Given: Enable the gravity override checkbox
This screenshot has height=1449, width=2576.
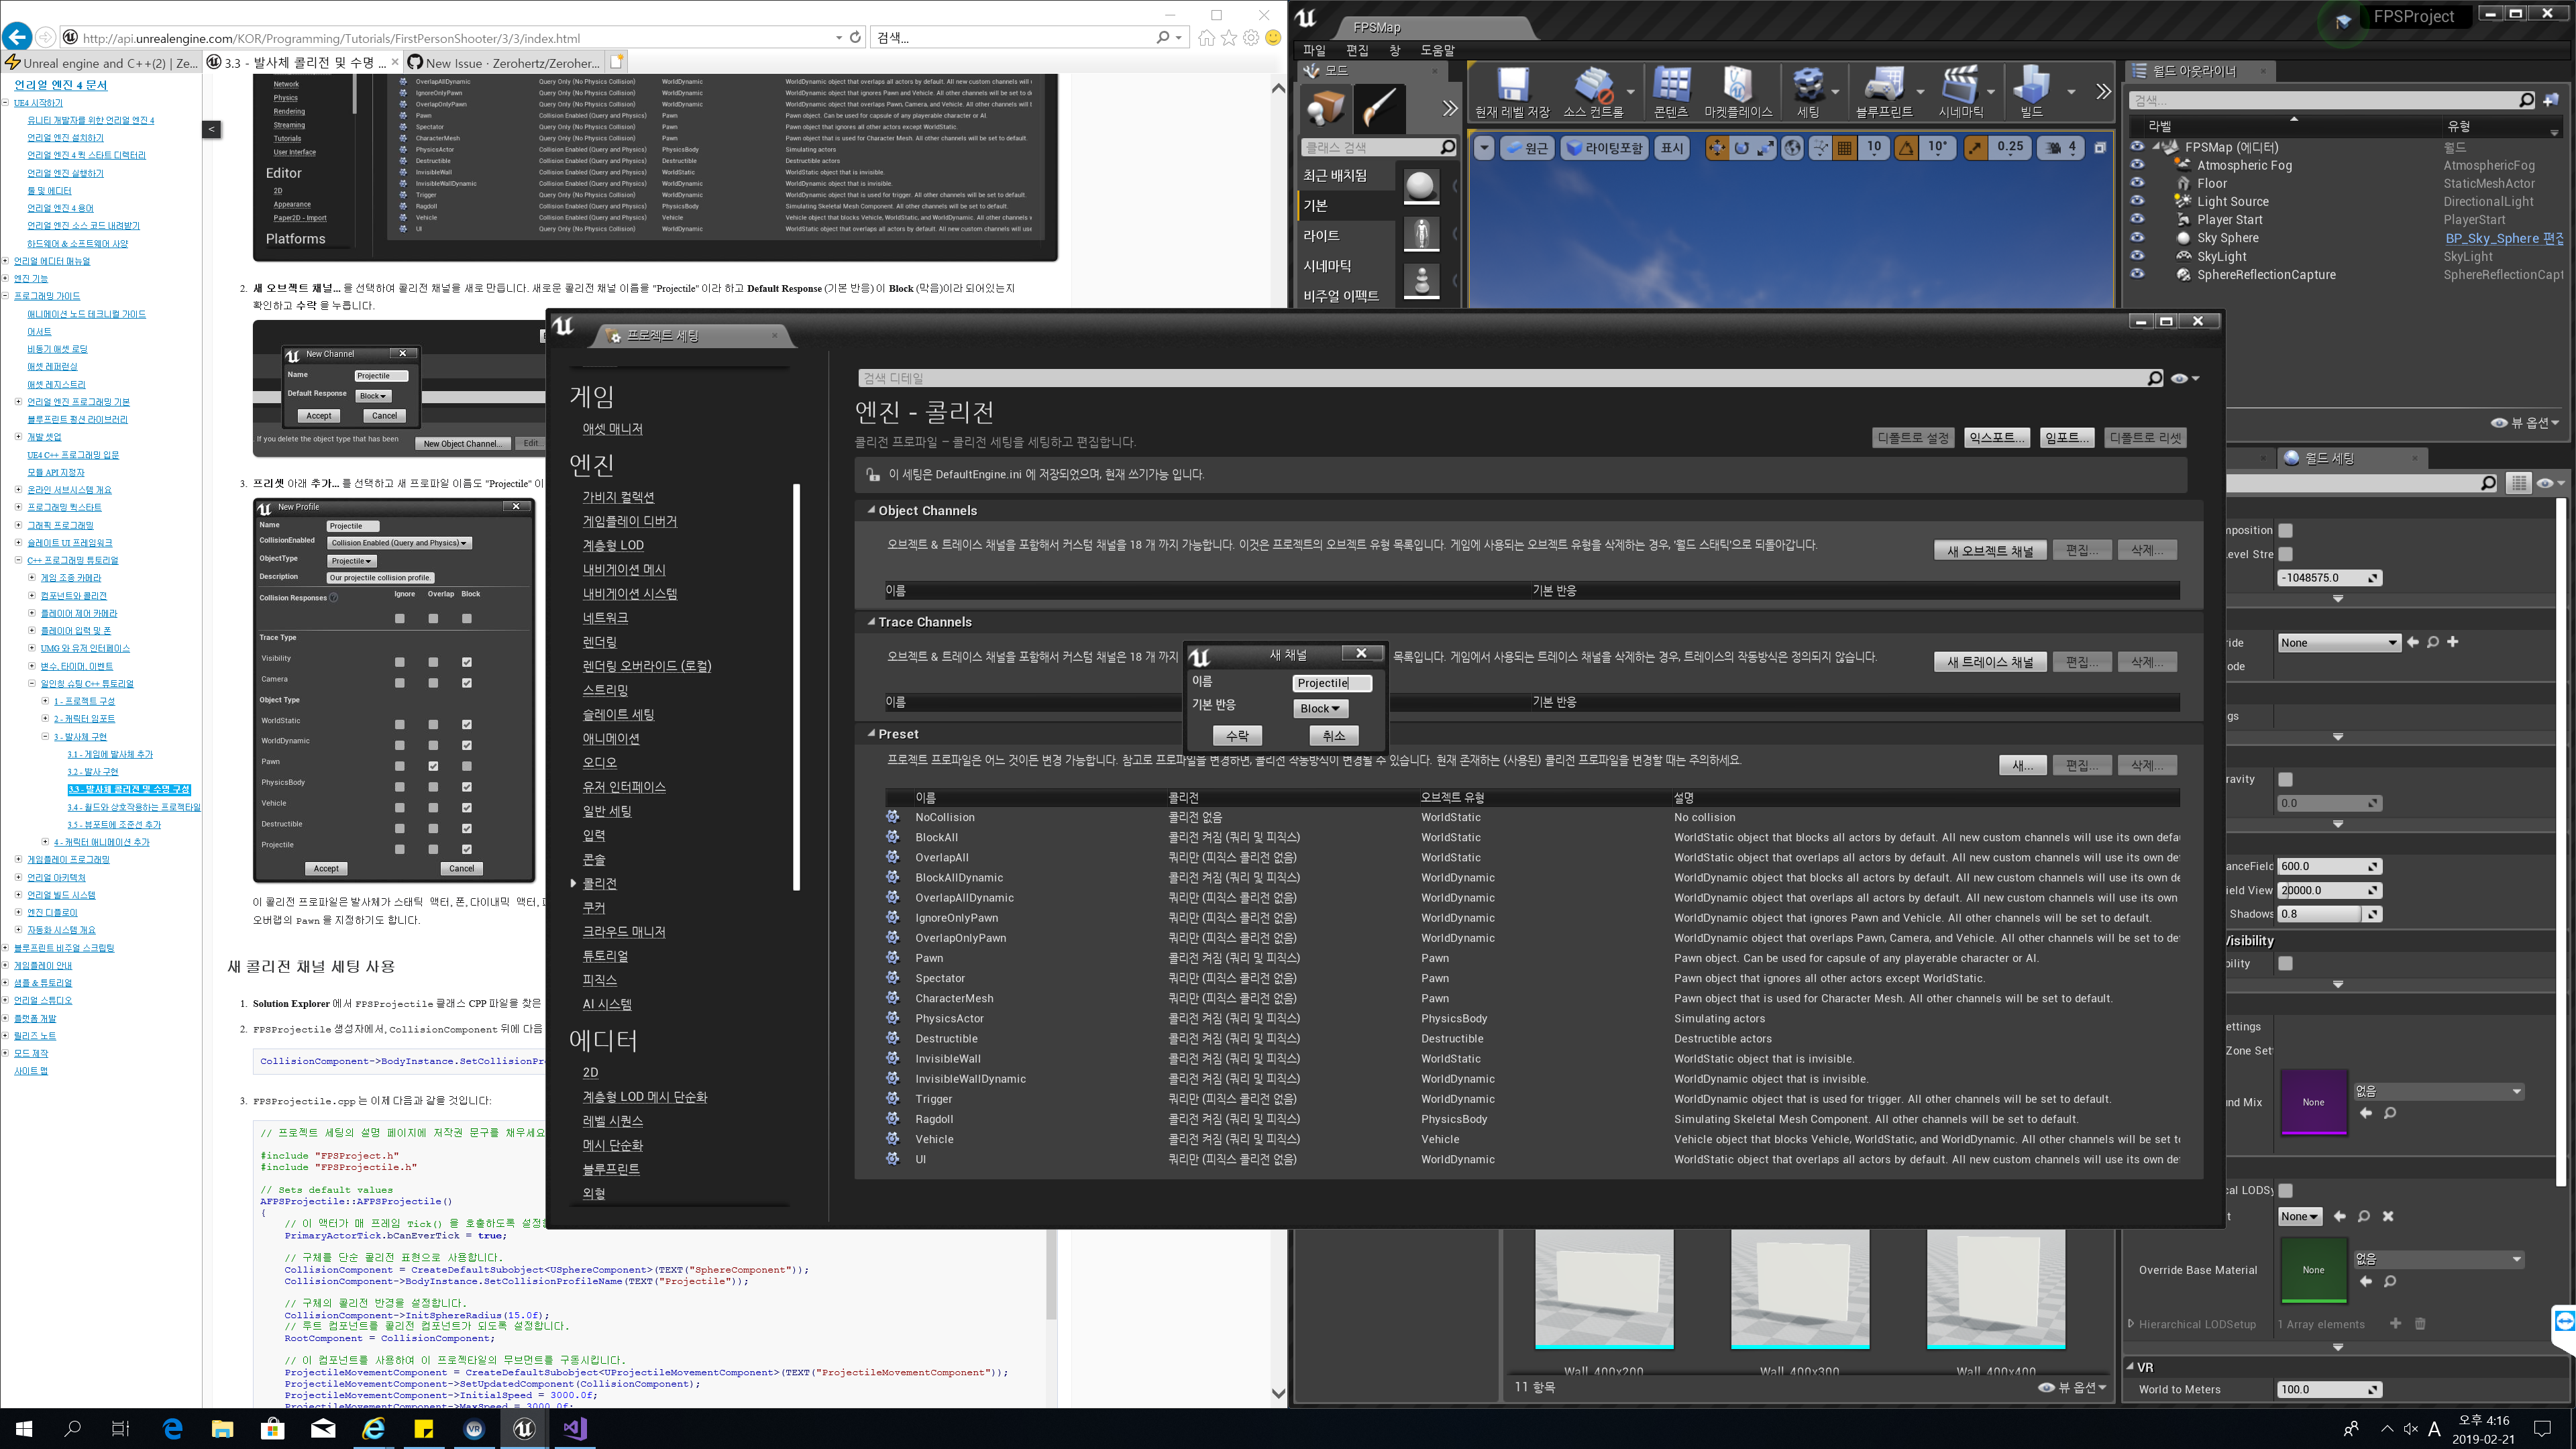Looking at the screenshot, I should (2285, 779).
